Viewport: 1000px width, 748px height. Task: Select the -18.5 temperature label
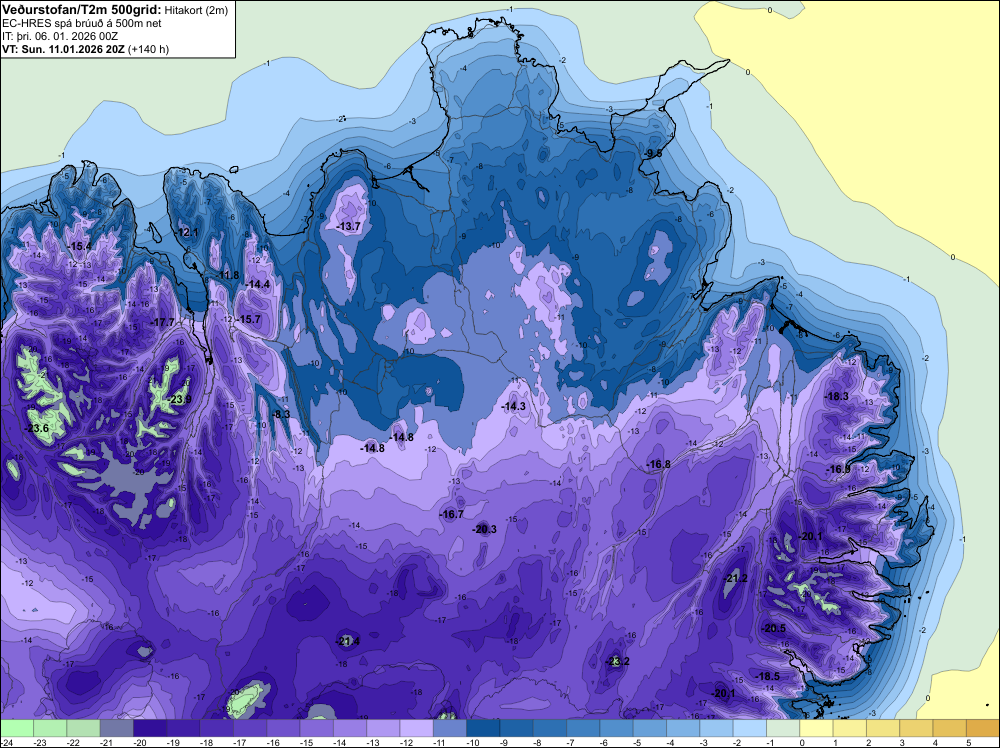767,676
